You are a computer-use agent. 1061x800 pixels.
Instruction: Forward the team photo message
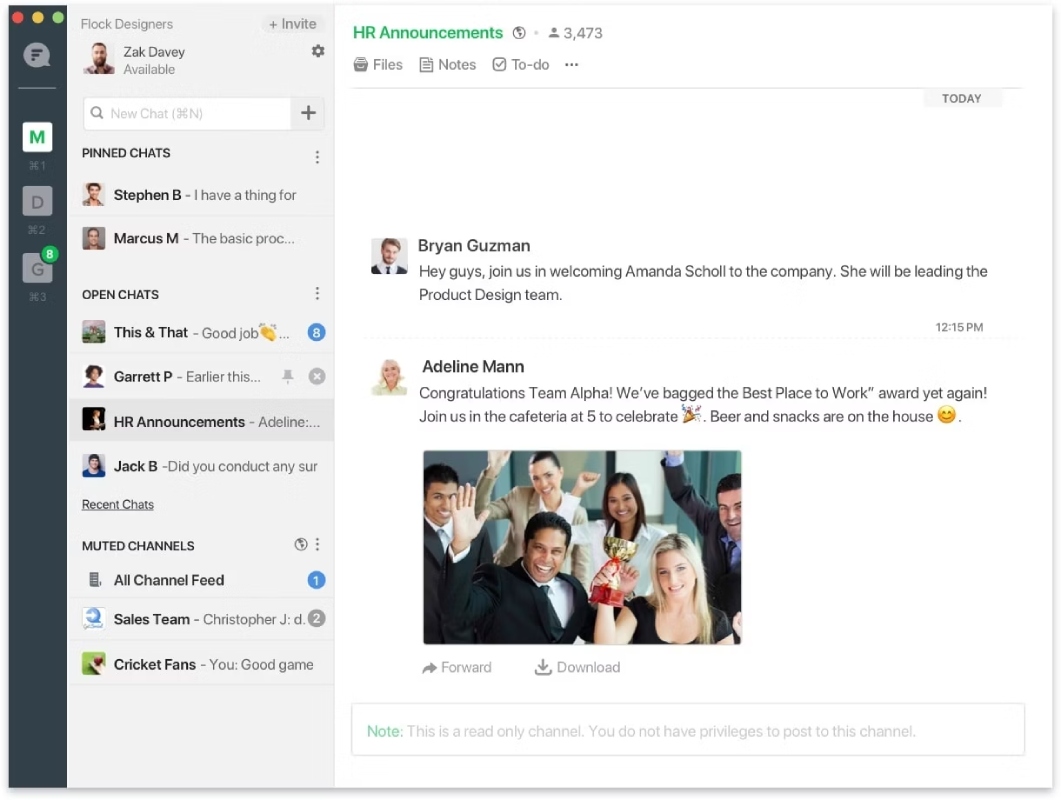[457, 667]
